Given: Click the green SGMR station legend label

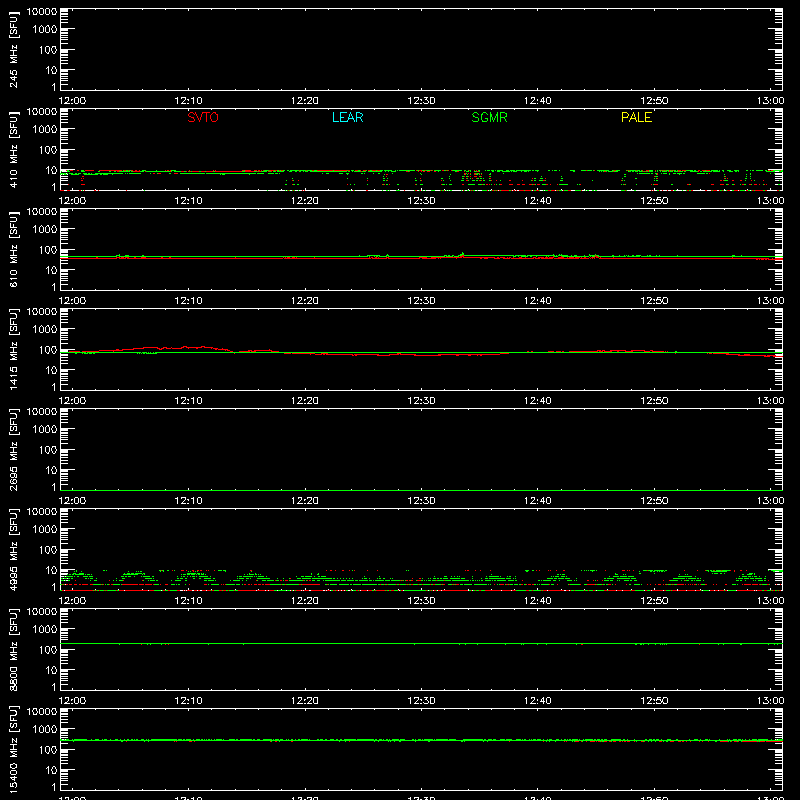Looking at the screenshot, I should point(489,117).
